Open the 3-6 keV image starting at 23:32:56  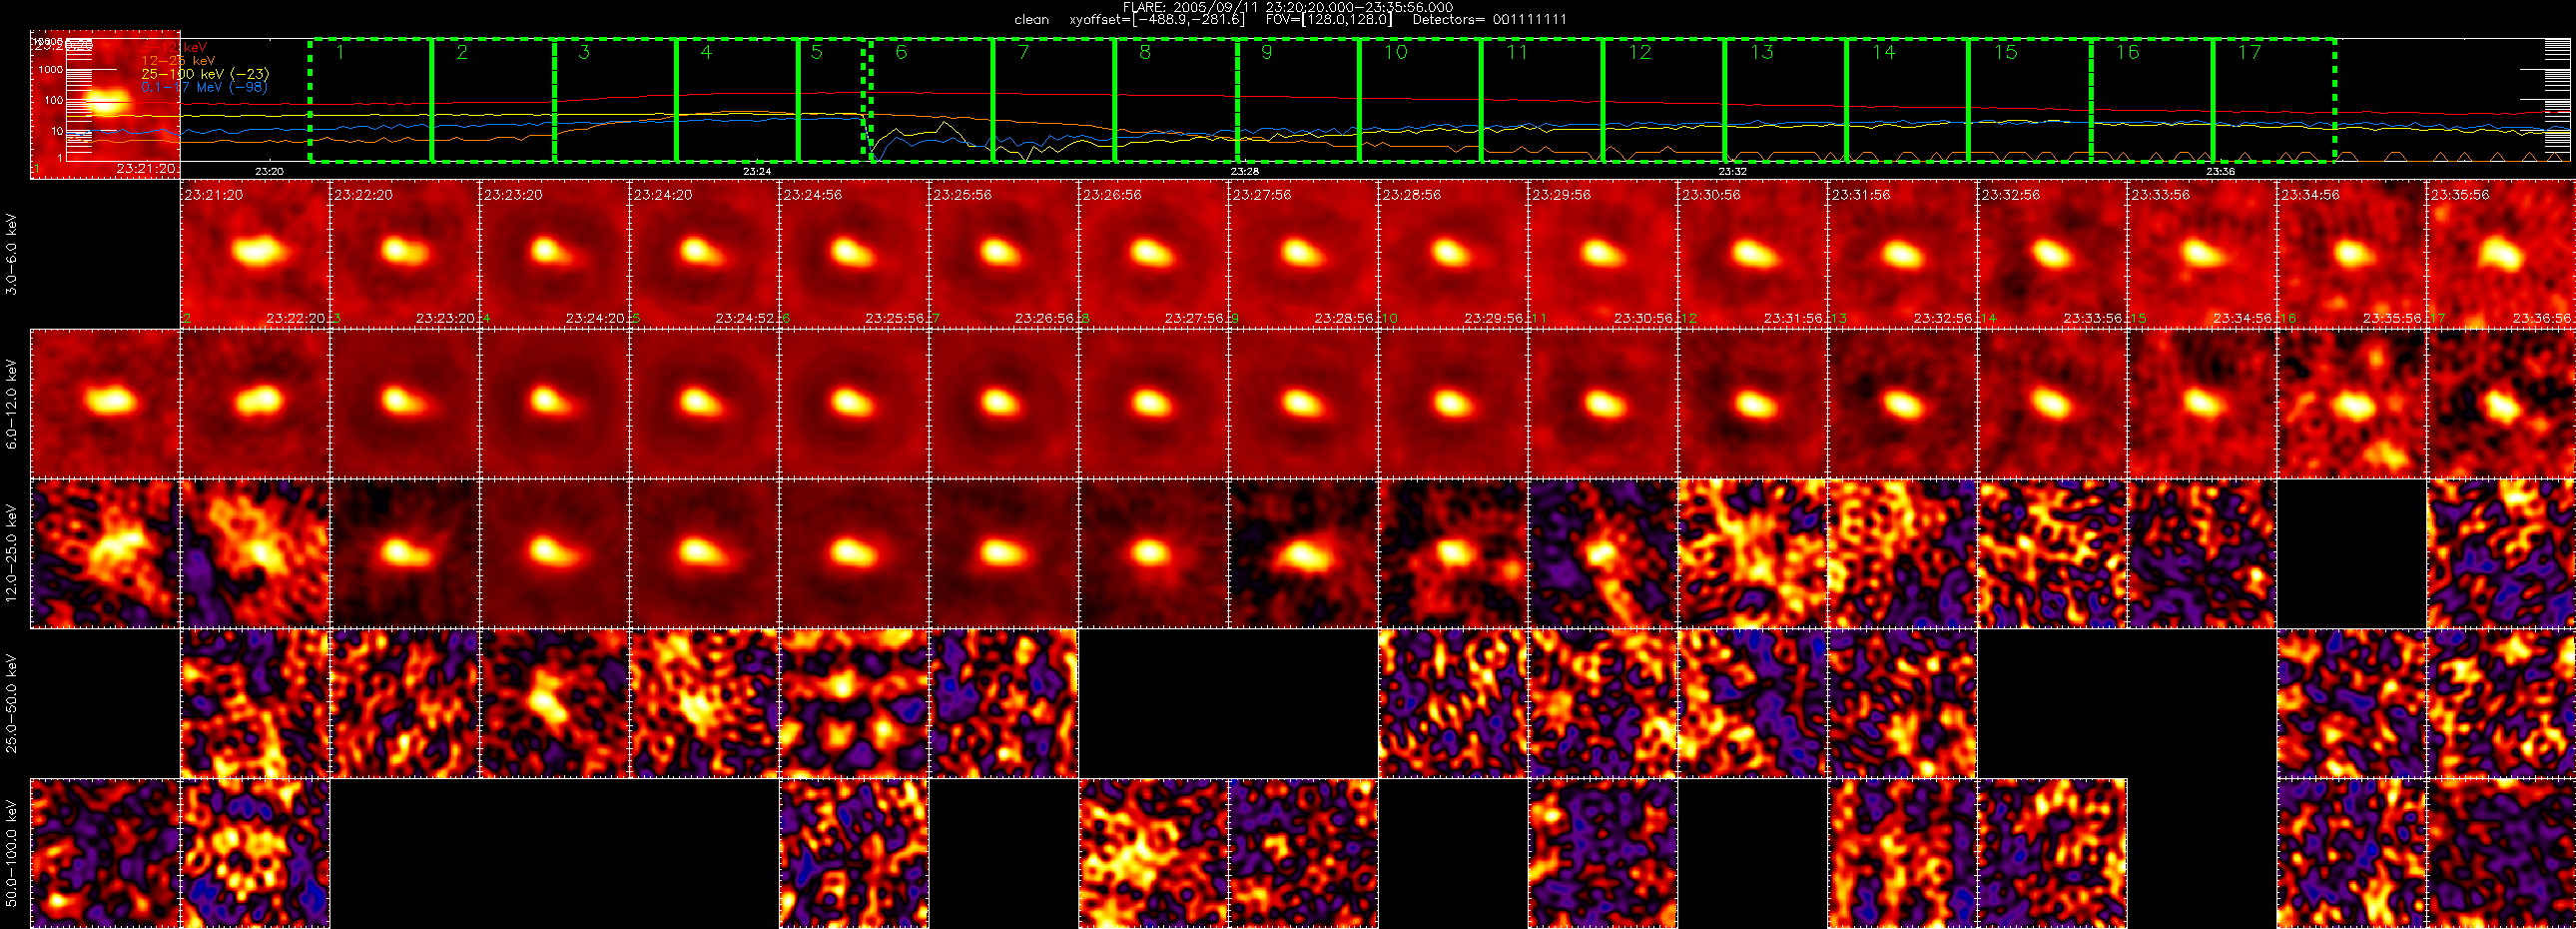coord(2052,254)
